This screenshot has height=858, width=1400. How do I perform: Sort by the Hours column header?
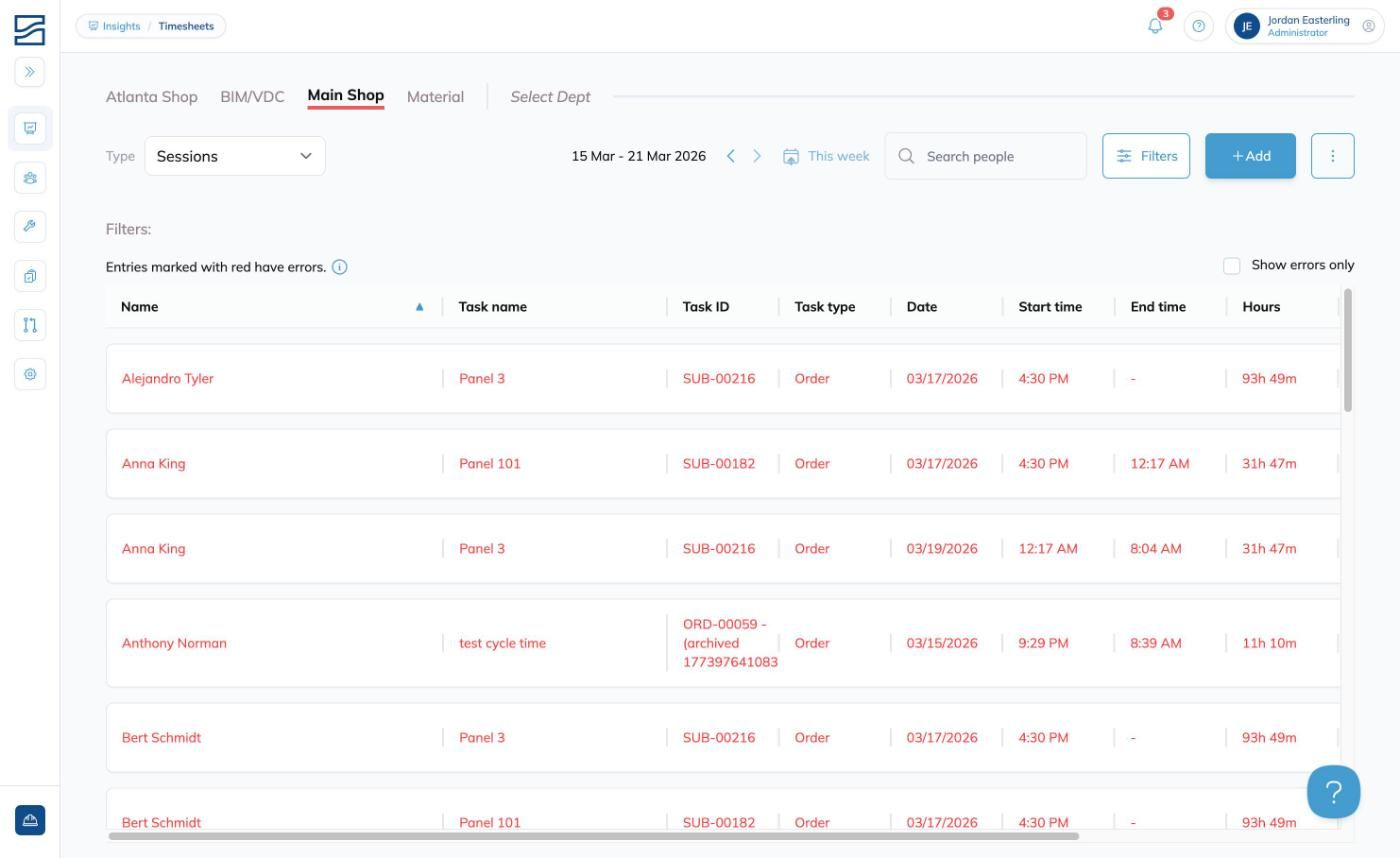(x=1261, y=307)
